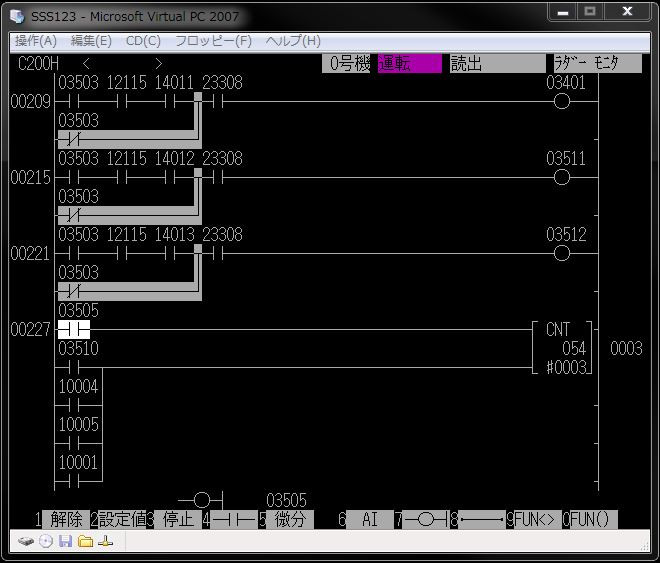Click the CNT 054 counter block
Viewport: 660px width, 563px height.
click(562, 348)
